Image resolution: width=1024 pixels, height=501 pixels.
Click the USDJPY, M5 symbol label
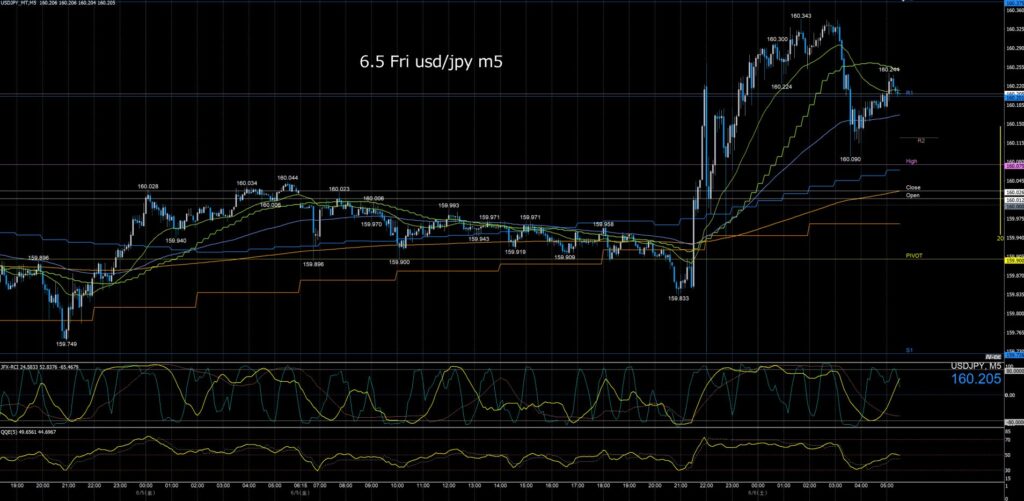pyautogui.click(x=976, y=367)
